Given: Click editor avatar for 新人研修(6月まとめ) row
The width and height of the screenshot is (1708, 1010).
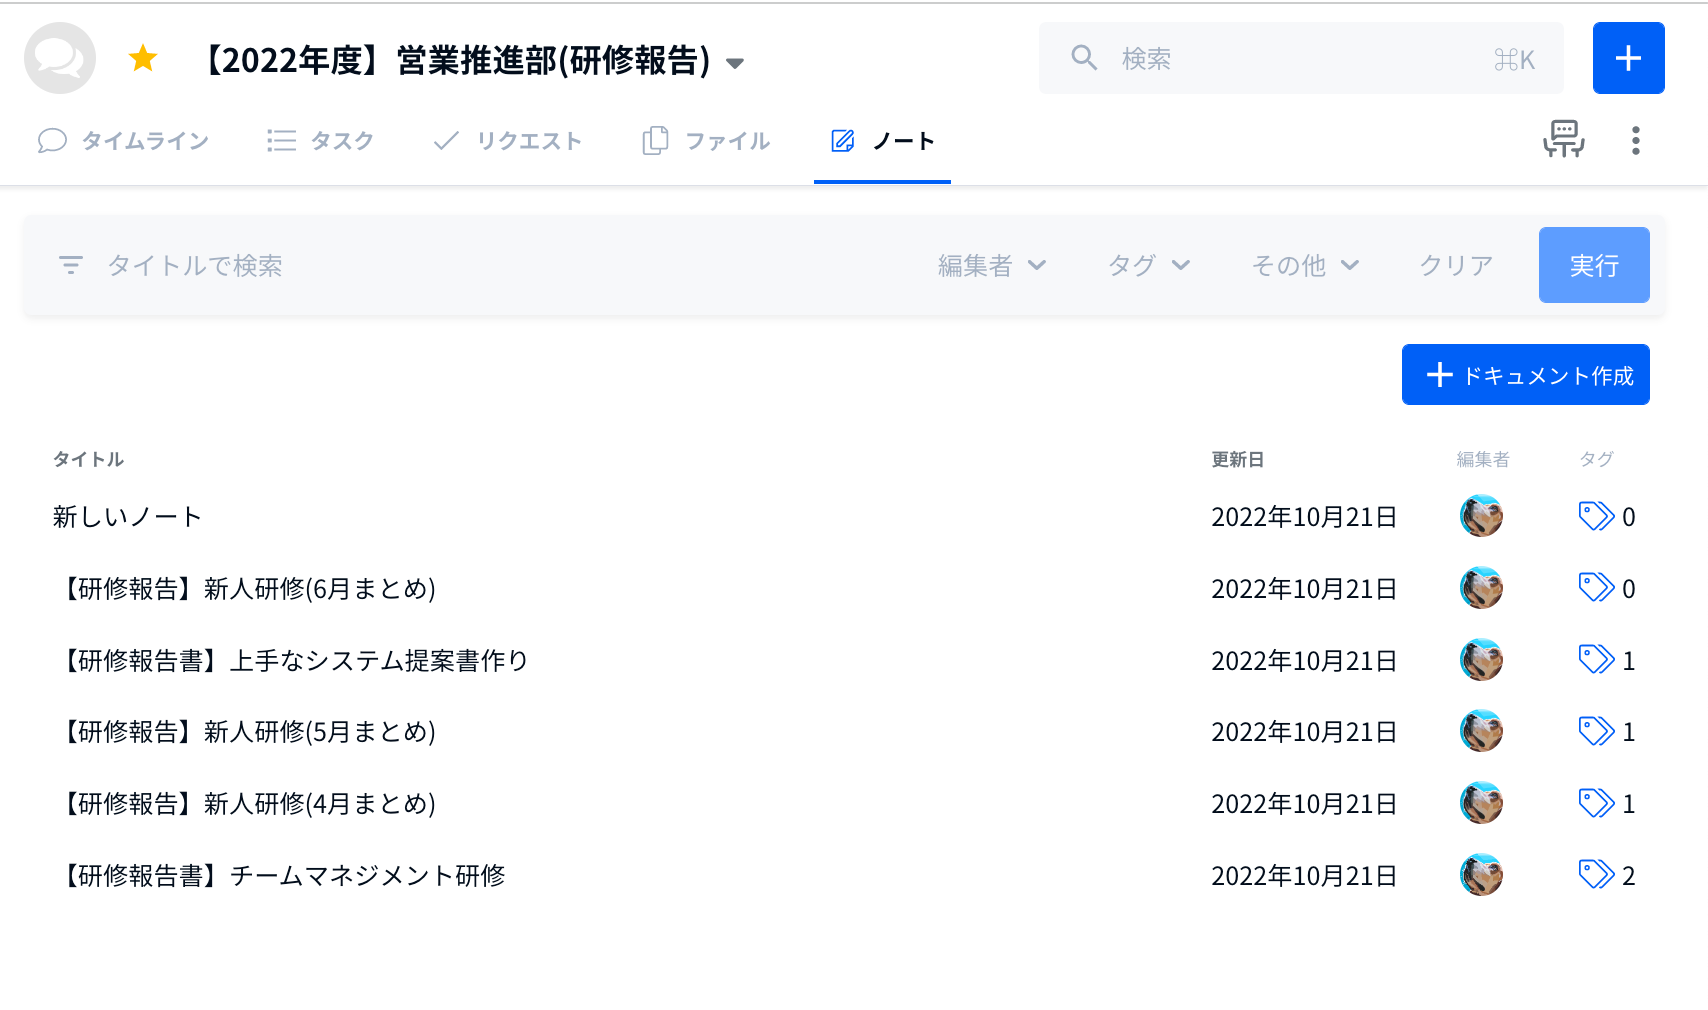Looking at the screenshot, I should coord(1481,588).
